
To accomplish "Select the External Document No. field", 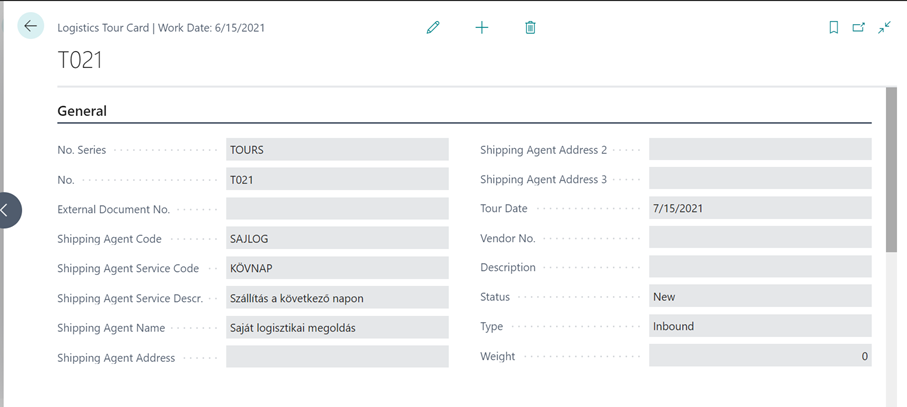I will coord(337,209).
